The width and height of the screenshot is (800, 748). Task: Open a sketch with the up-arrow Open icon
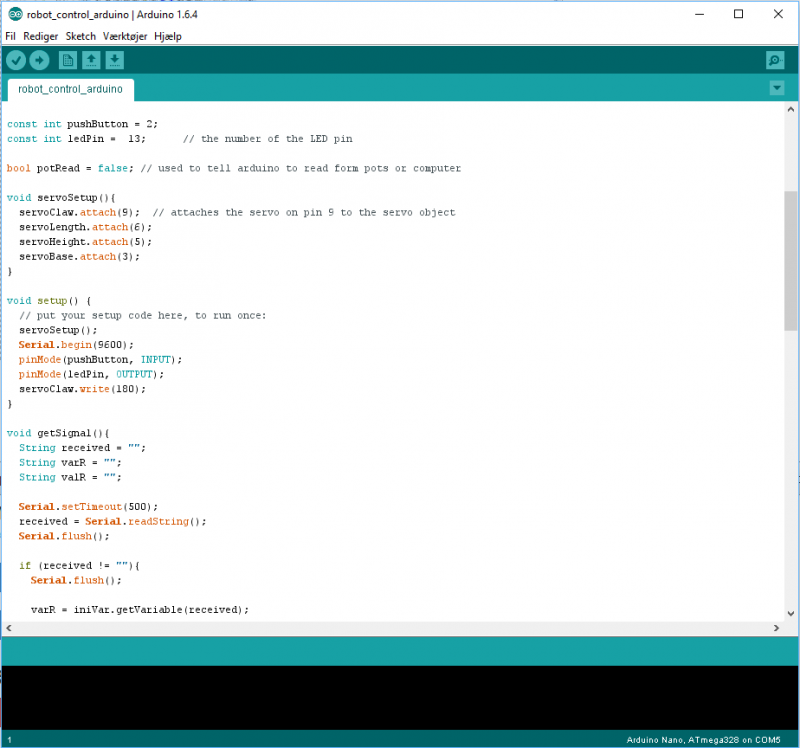click(91, 60)
